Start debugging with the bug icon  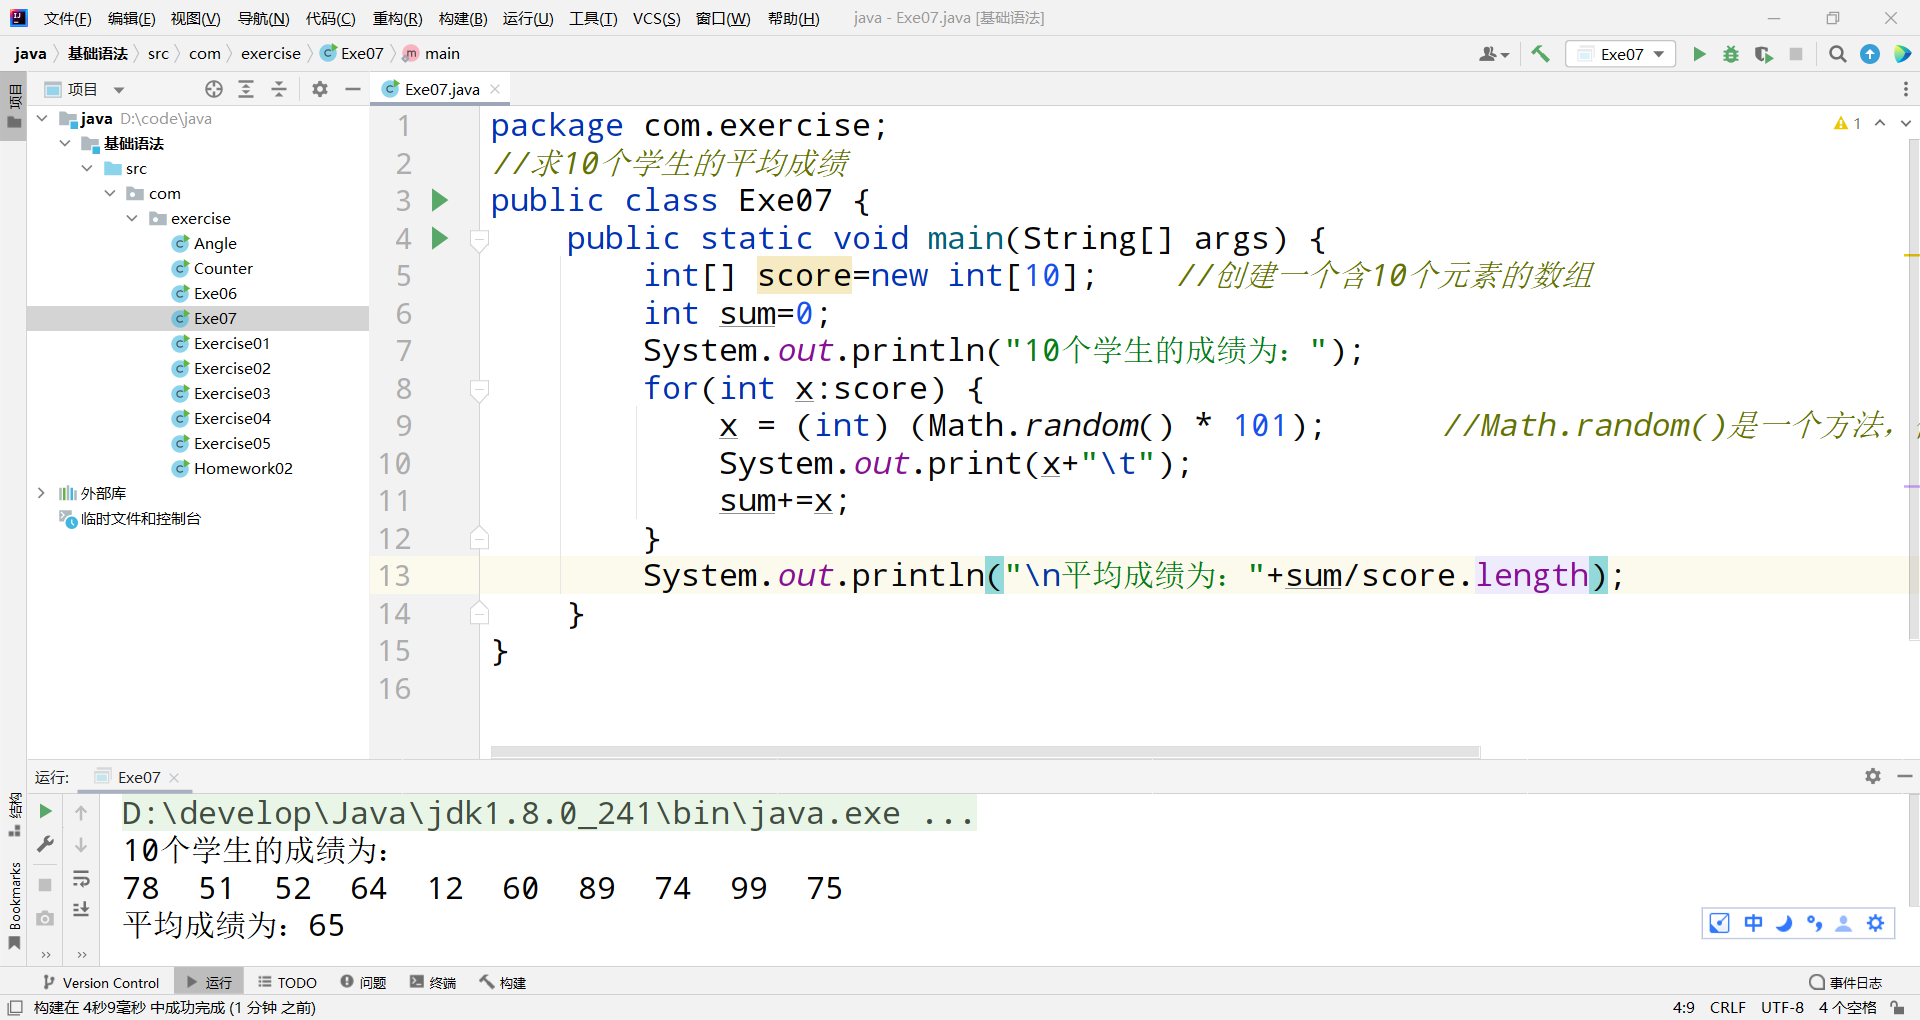click(x=1731, y=54)
